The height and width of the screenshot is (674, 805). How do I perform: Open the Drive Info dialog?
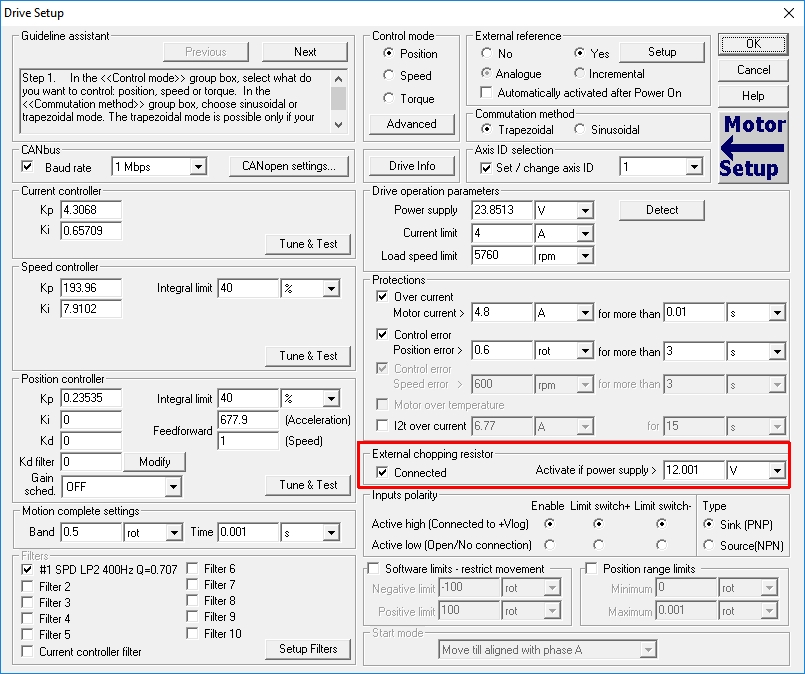coord(412,166)
